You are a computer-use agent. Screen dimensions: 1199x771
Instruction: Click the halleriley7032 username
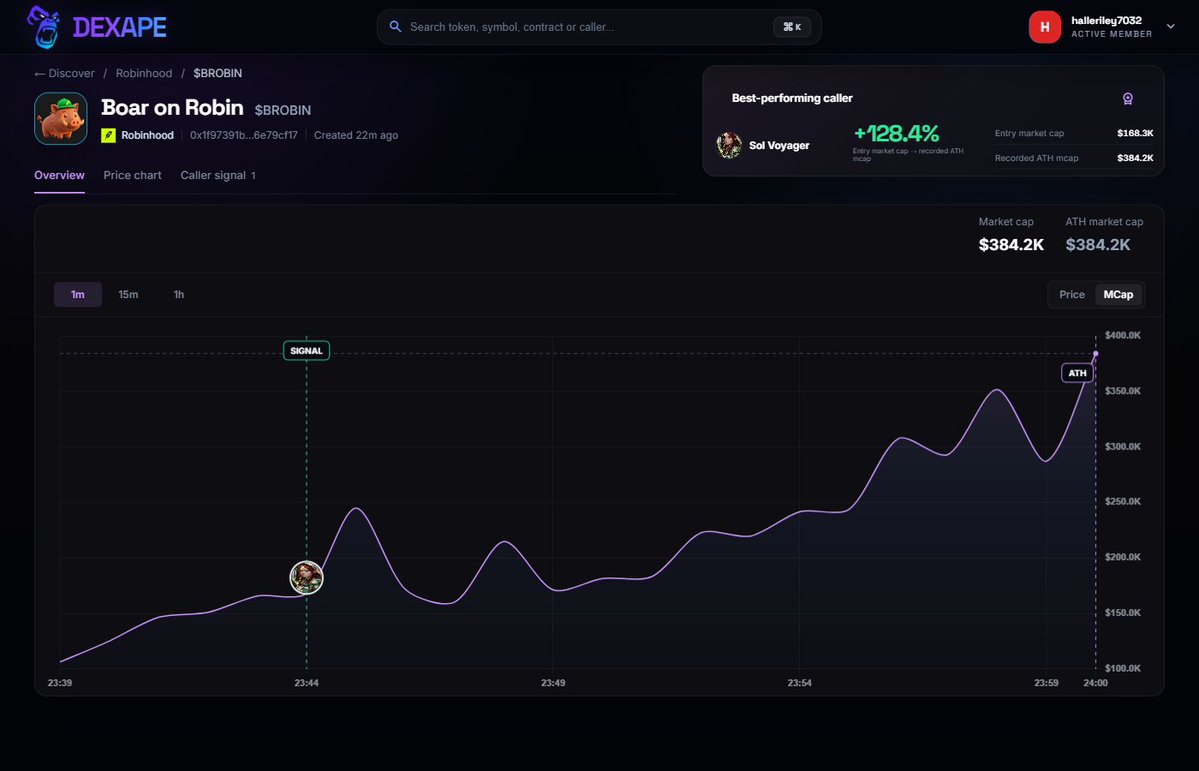1106,21
